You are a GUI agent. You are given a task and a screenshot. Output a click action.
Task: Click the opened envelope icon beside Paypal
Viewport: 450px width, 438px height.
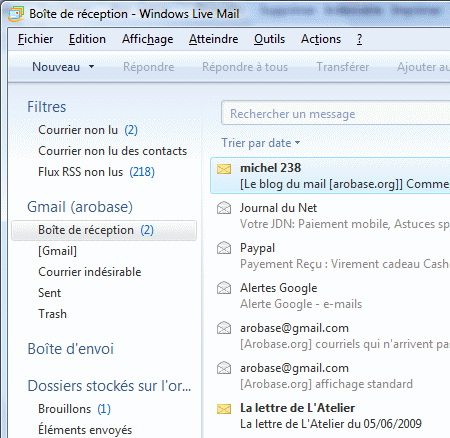click(224, 248)
